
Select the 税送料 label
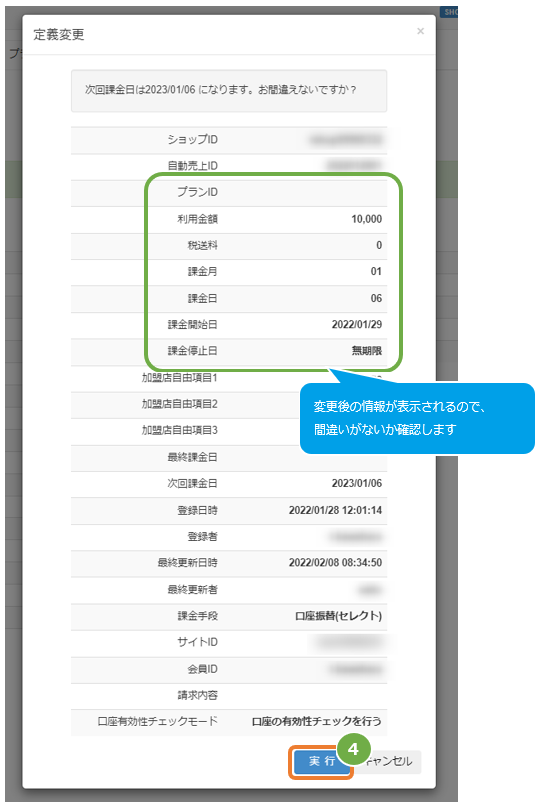(x=203, y=245)
